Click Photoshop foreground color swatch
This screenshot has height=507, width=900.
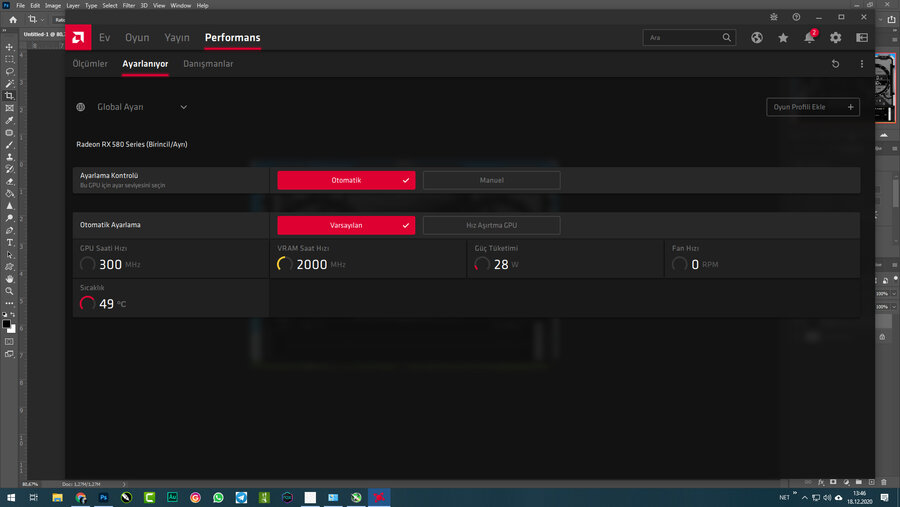point(6,324)
